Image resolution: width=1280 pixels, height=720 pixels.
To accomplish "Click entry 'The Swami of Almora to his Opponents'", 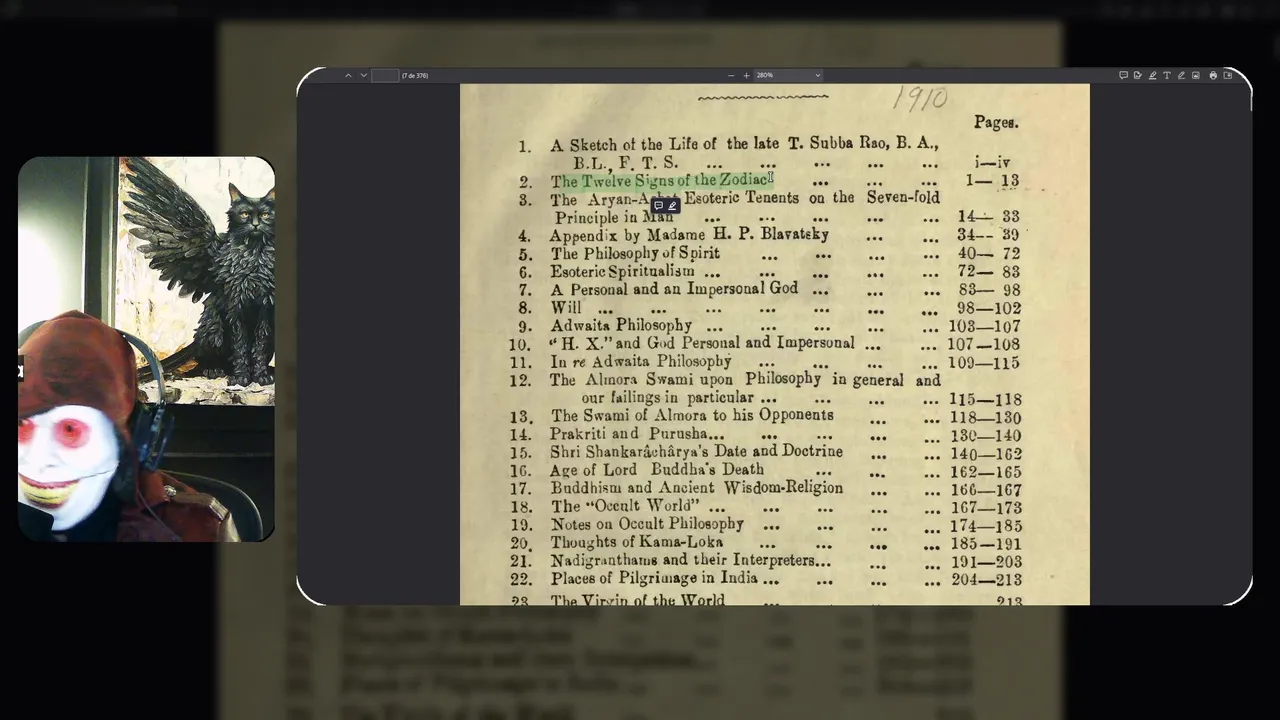I will tap(691, 416).
